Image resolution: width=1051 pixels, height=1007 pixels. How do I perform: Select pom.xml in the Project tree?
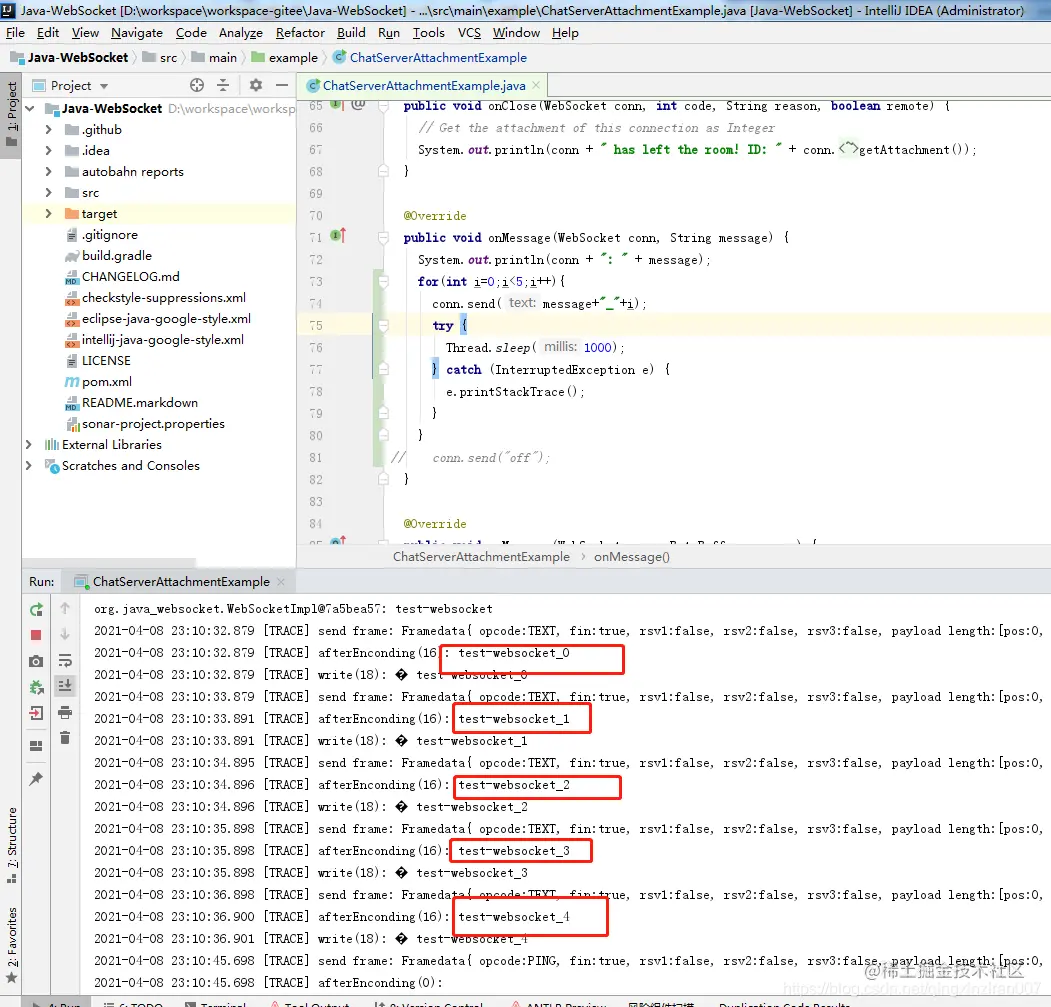(x=107, y=381)
